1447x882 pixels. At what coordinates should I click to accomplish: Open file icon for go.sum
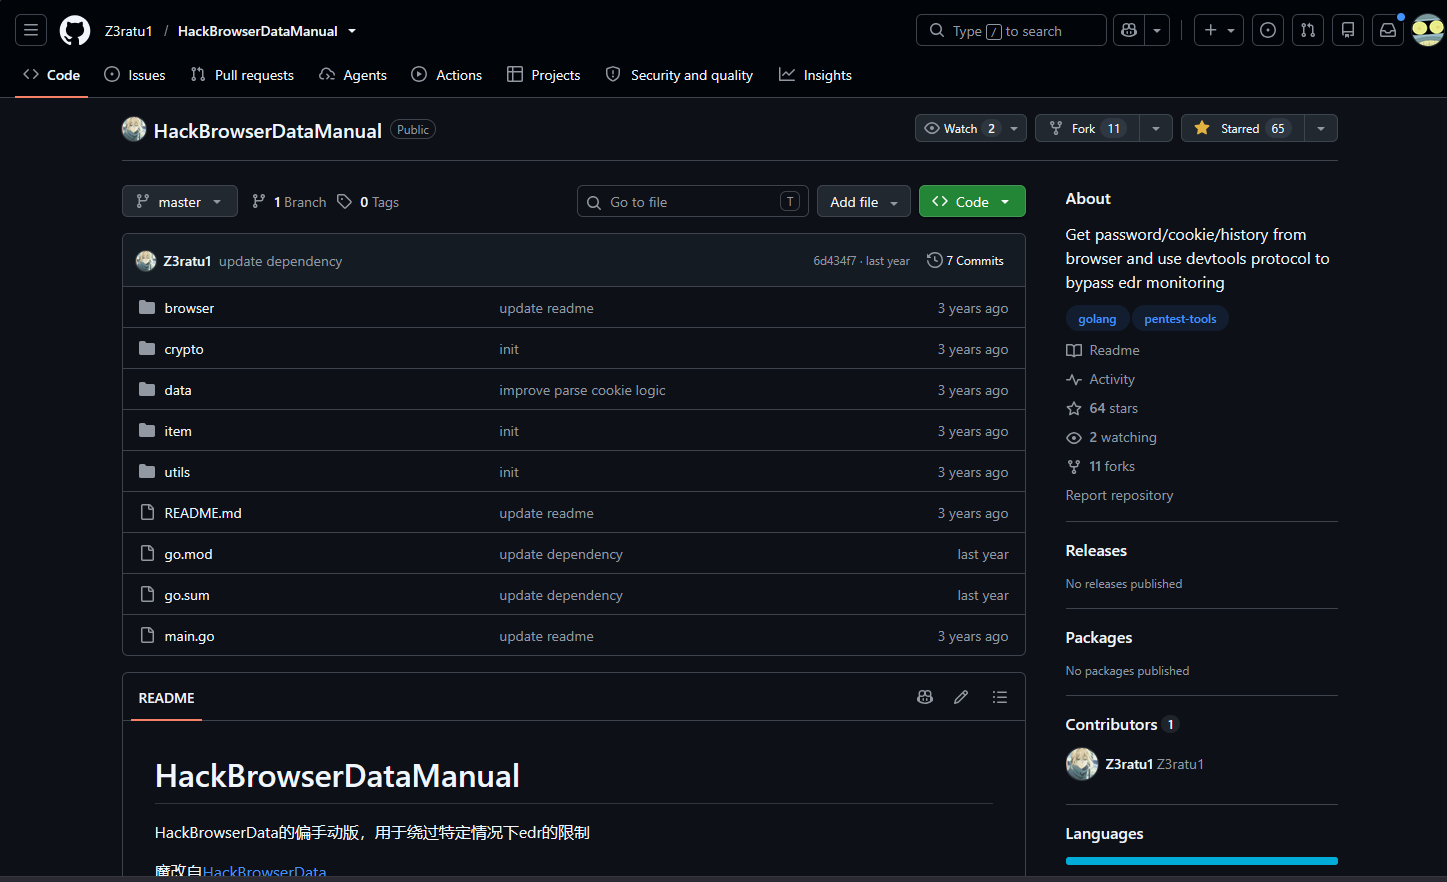tap(147, 595)
